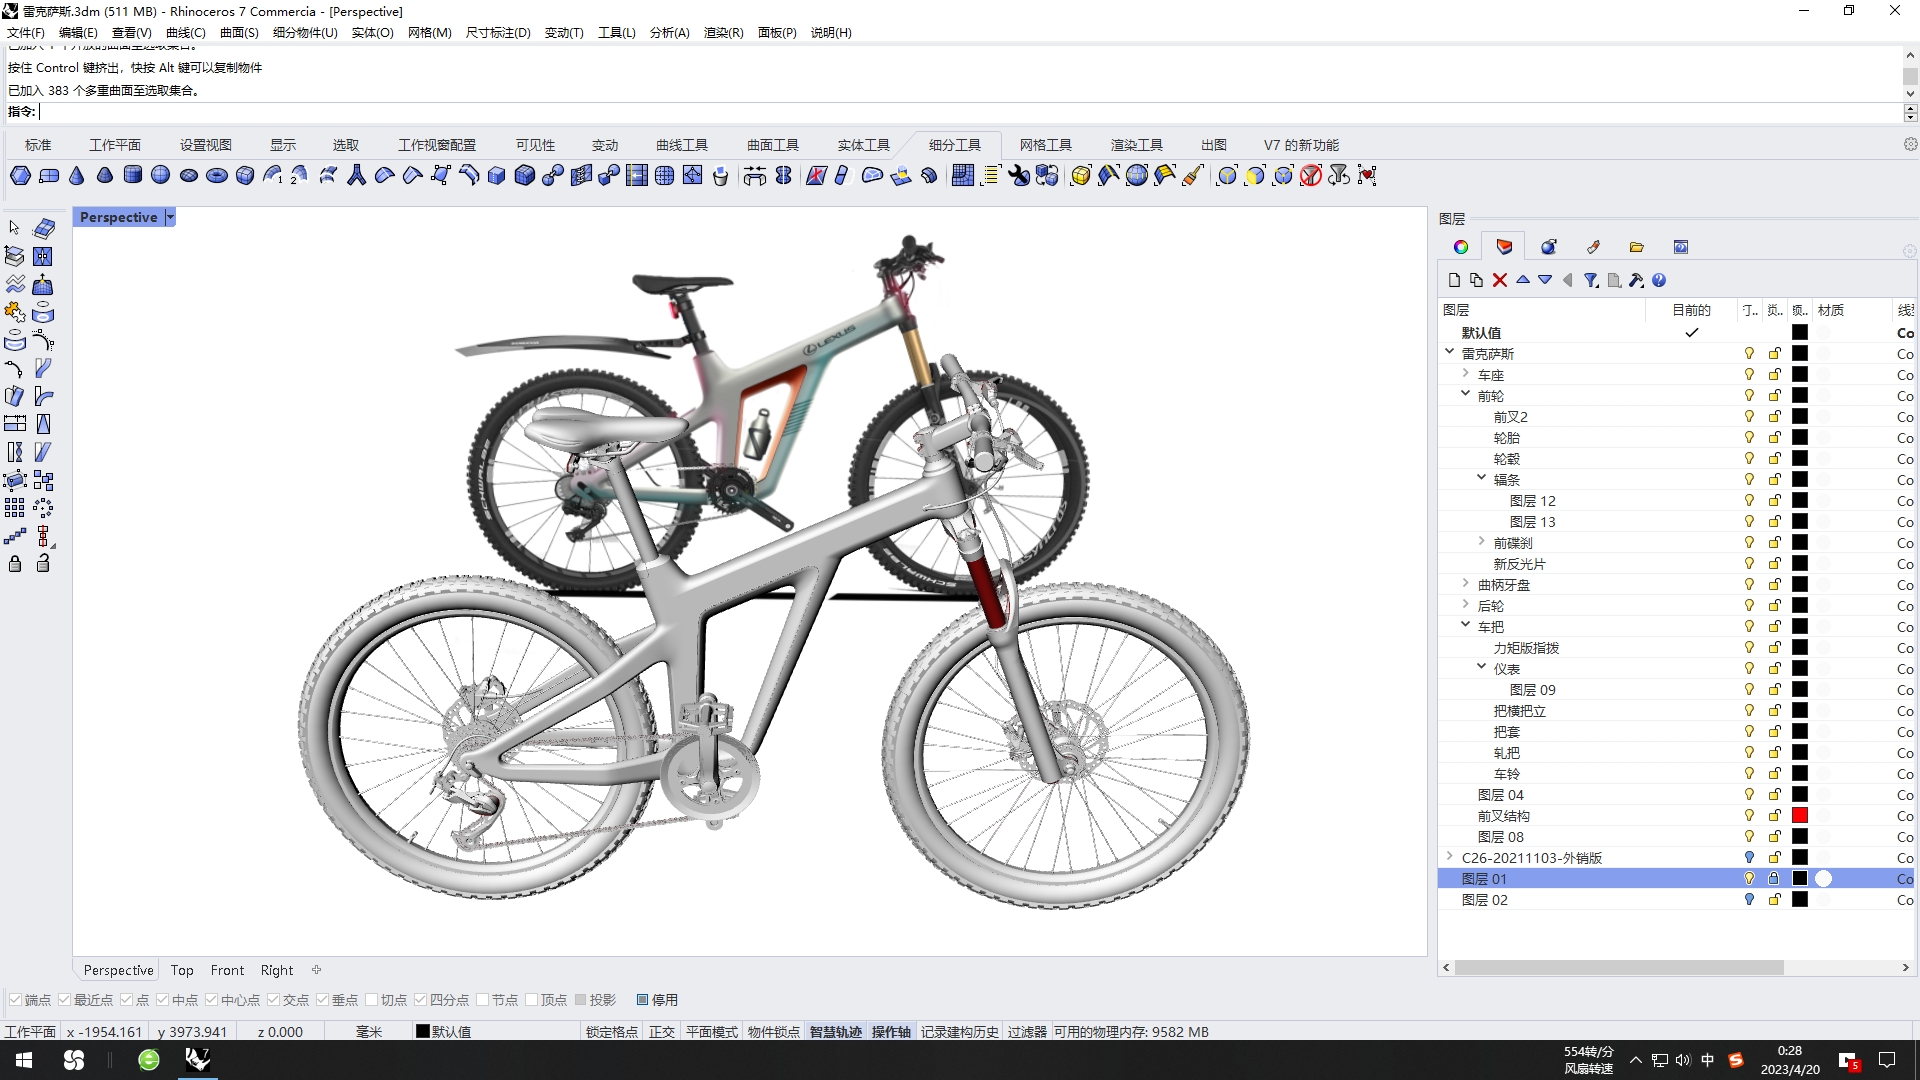Click the new layer blank page icon
The height and width of the screenshot is (1080, 1920).
[1455, 280]
